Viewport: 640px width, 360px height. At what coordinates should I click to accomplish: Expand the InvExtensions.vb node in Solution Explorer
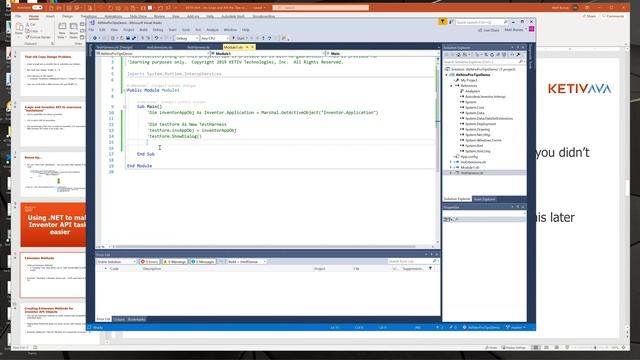451,162
